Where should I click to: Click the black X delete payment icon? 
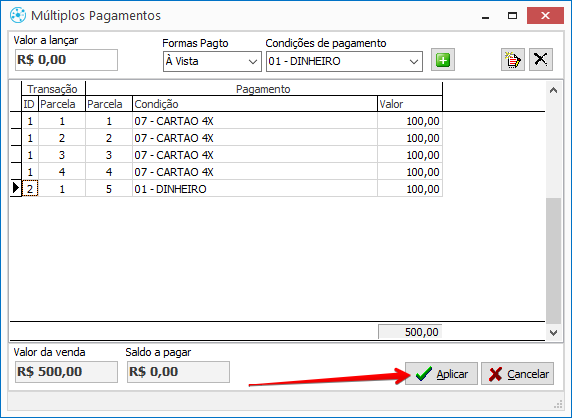[x=541, y=59]
